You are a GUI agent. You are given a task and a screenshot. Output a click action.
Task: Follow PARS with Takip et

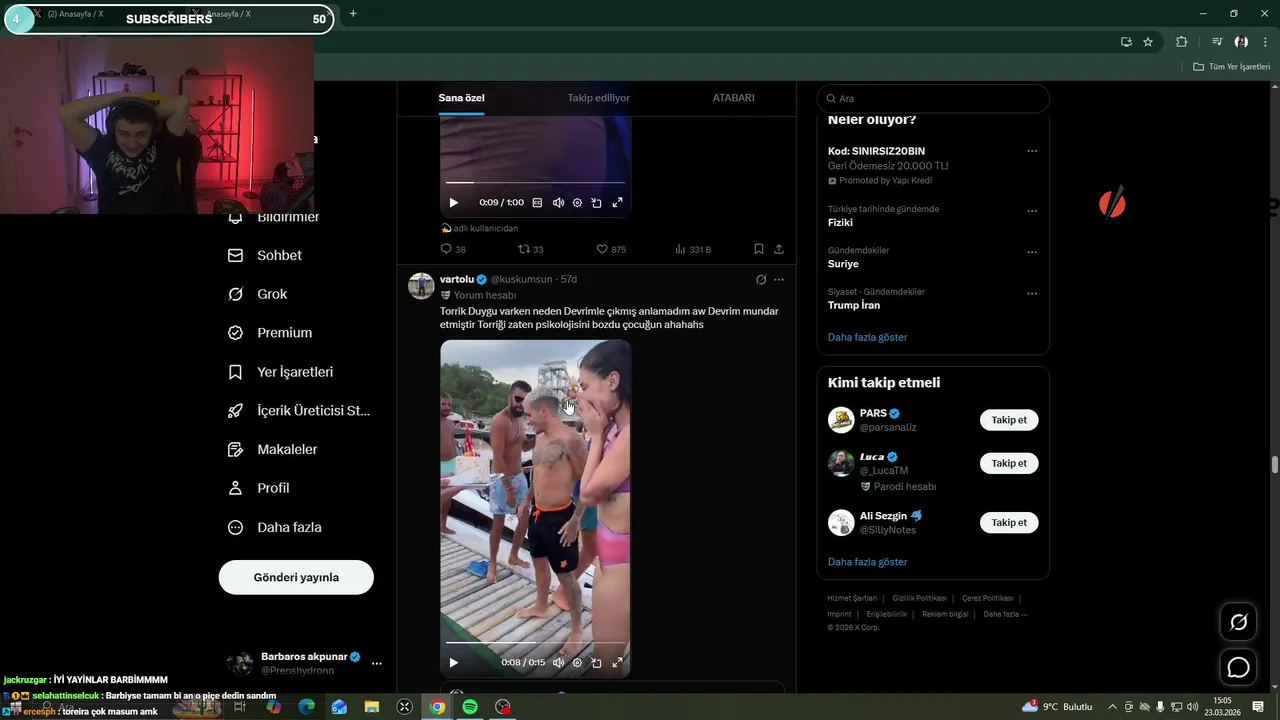coord(1009,420)
